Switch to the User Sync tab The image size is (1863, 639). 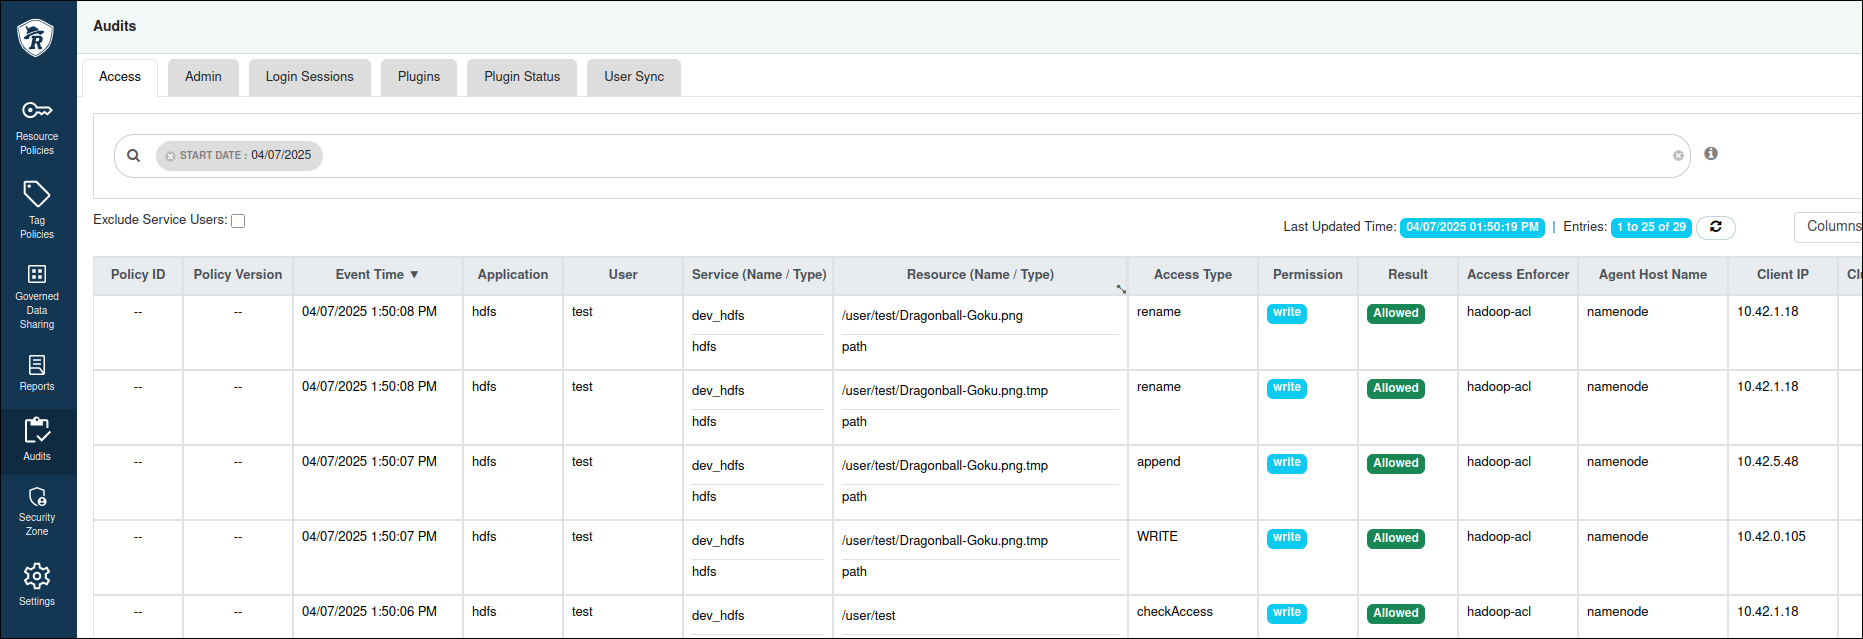634,77
